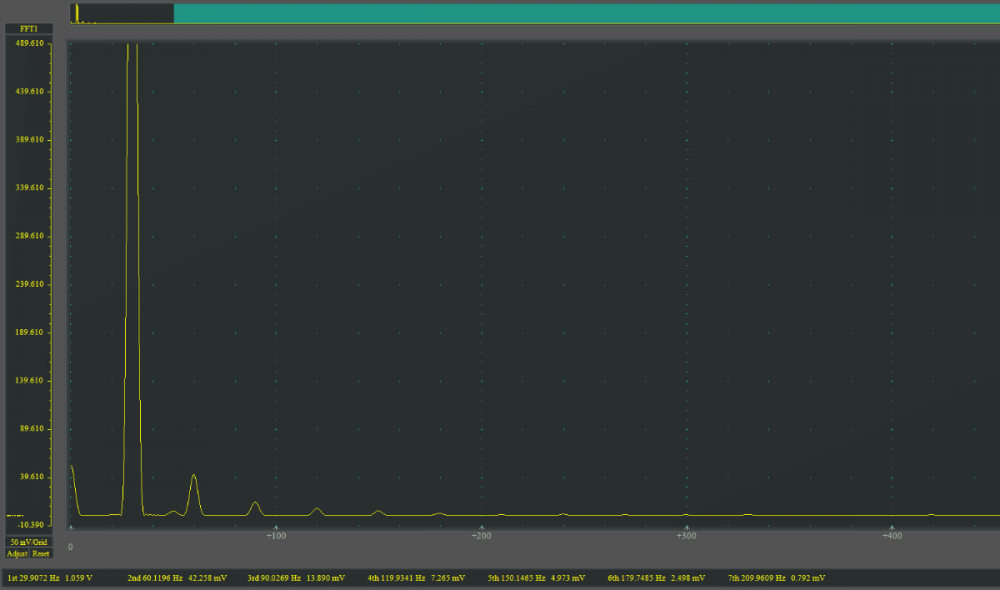Click the Reset button under the vertical scale
Image resolution: width=1000 pixels, height=590 pixels.
pyautogui.click(x=41, y=553)
